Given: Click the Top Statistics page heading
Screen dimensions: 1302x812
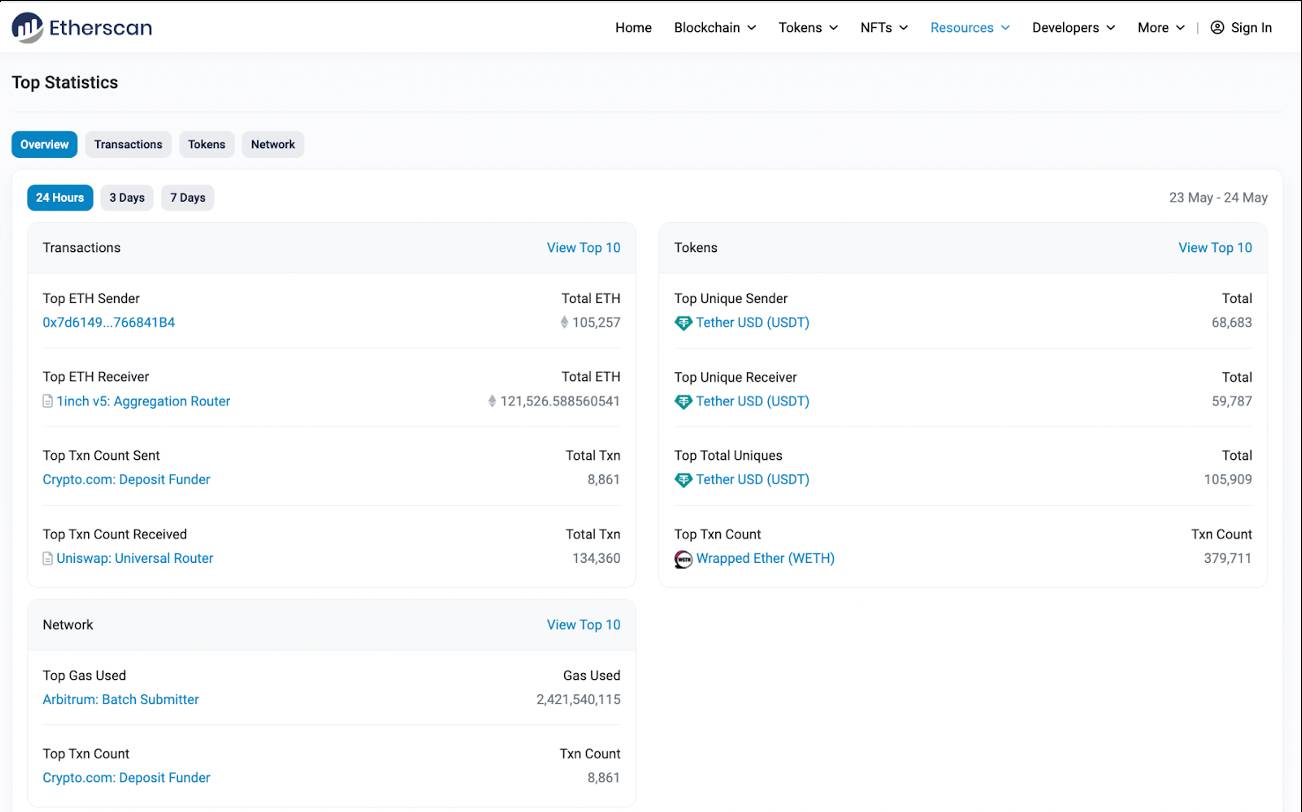Looking at the screenshot, I should point(65,83).
